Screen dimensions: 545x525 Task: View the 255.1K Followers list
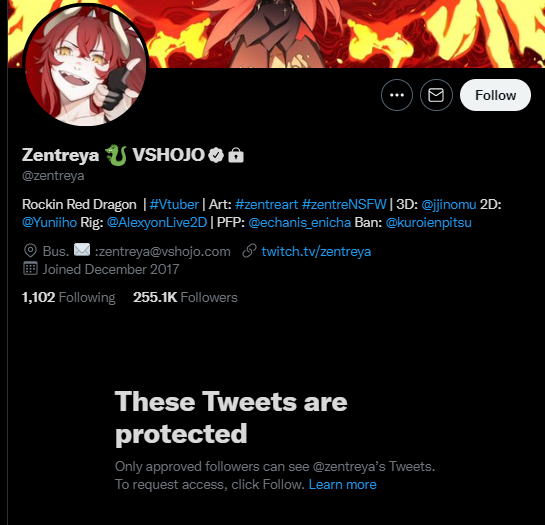pos(185,298)
